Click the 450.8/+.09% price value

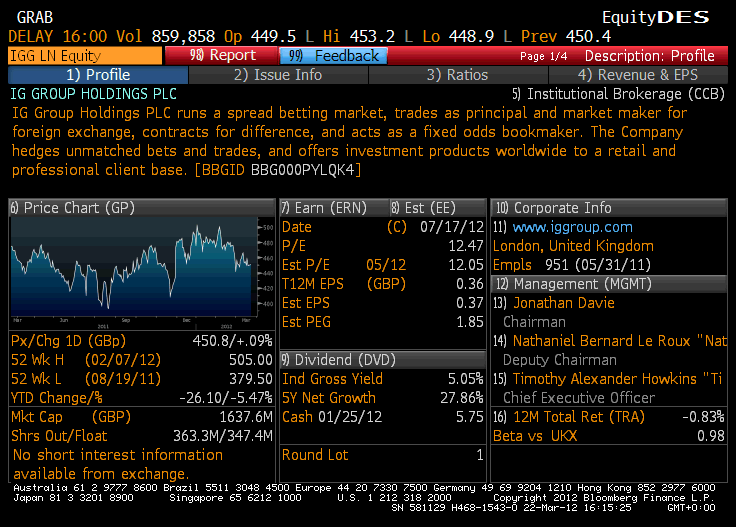(232, 341)
